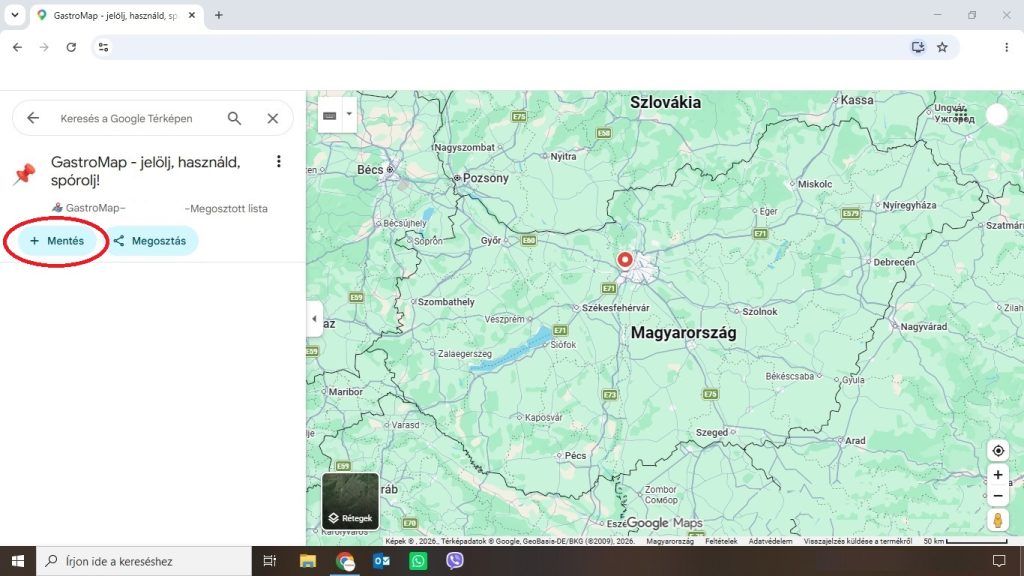The image size is (1024, 576).
Task: Open the input tools dropdown arrow
Action: [x=349, y=114]
